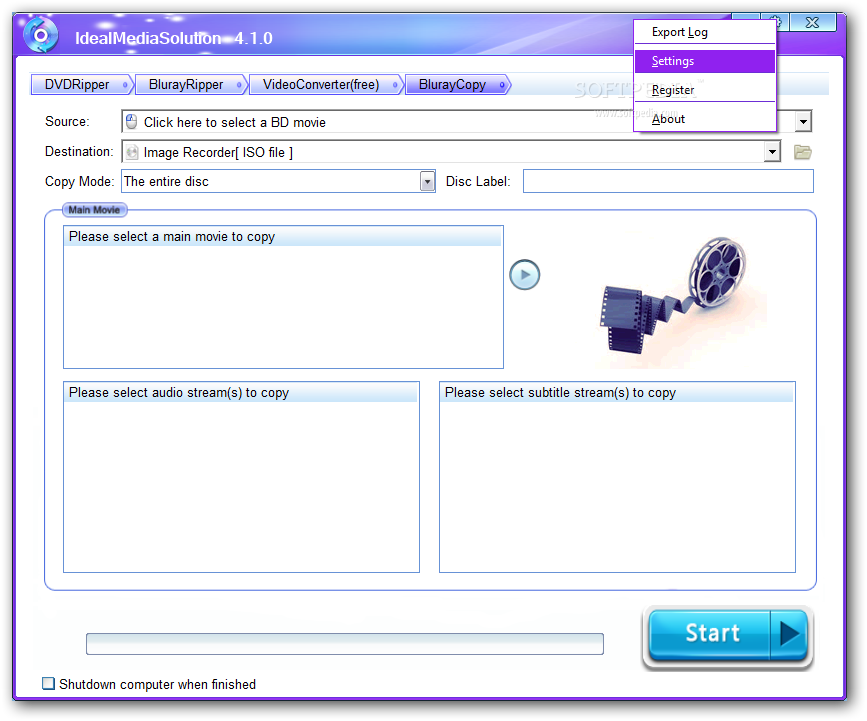Click the film reel preview image

(x=683, y=299)
